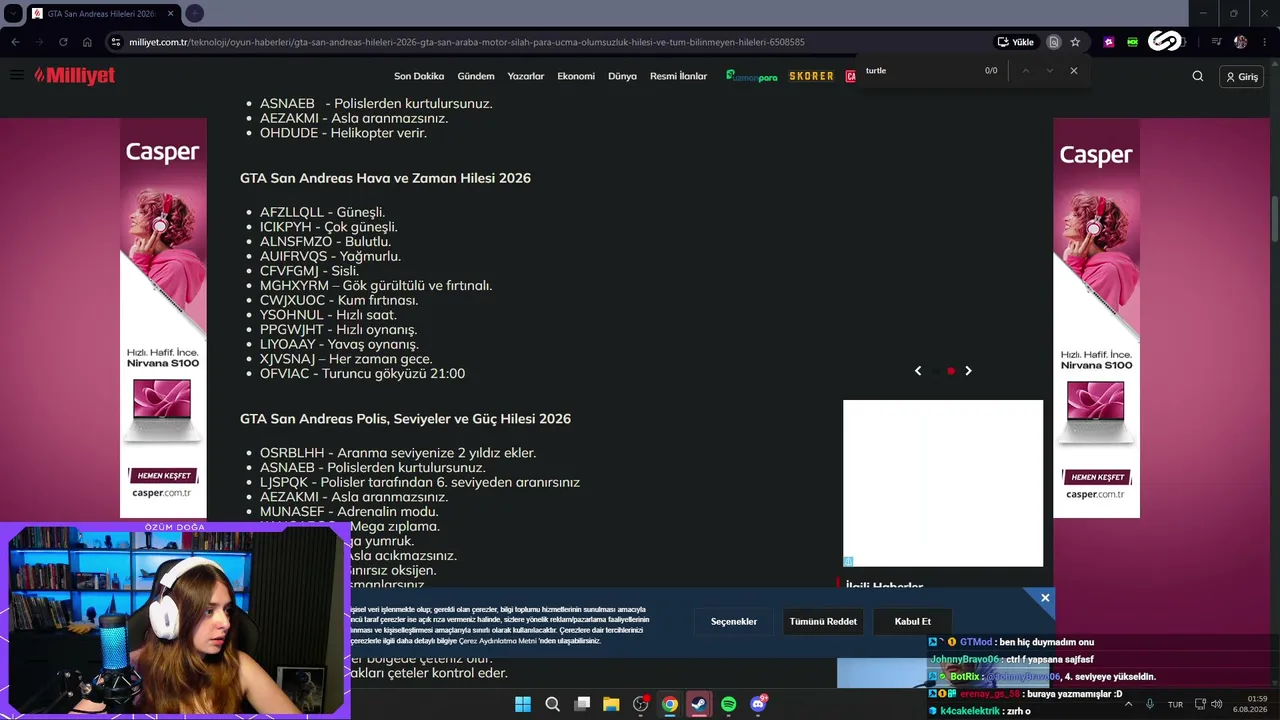
Task: Switch to Chrome on taskbar
Action: tap(670, 704)
